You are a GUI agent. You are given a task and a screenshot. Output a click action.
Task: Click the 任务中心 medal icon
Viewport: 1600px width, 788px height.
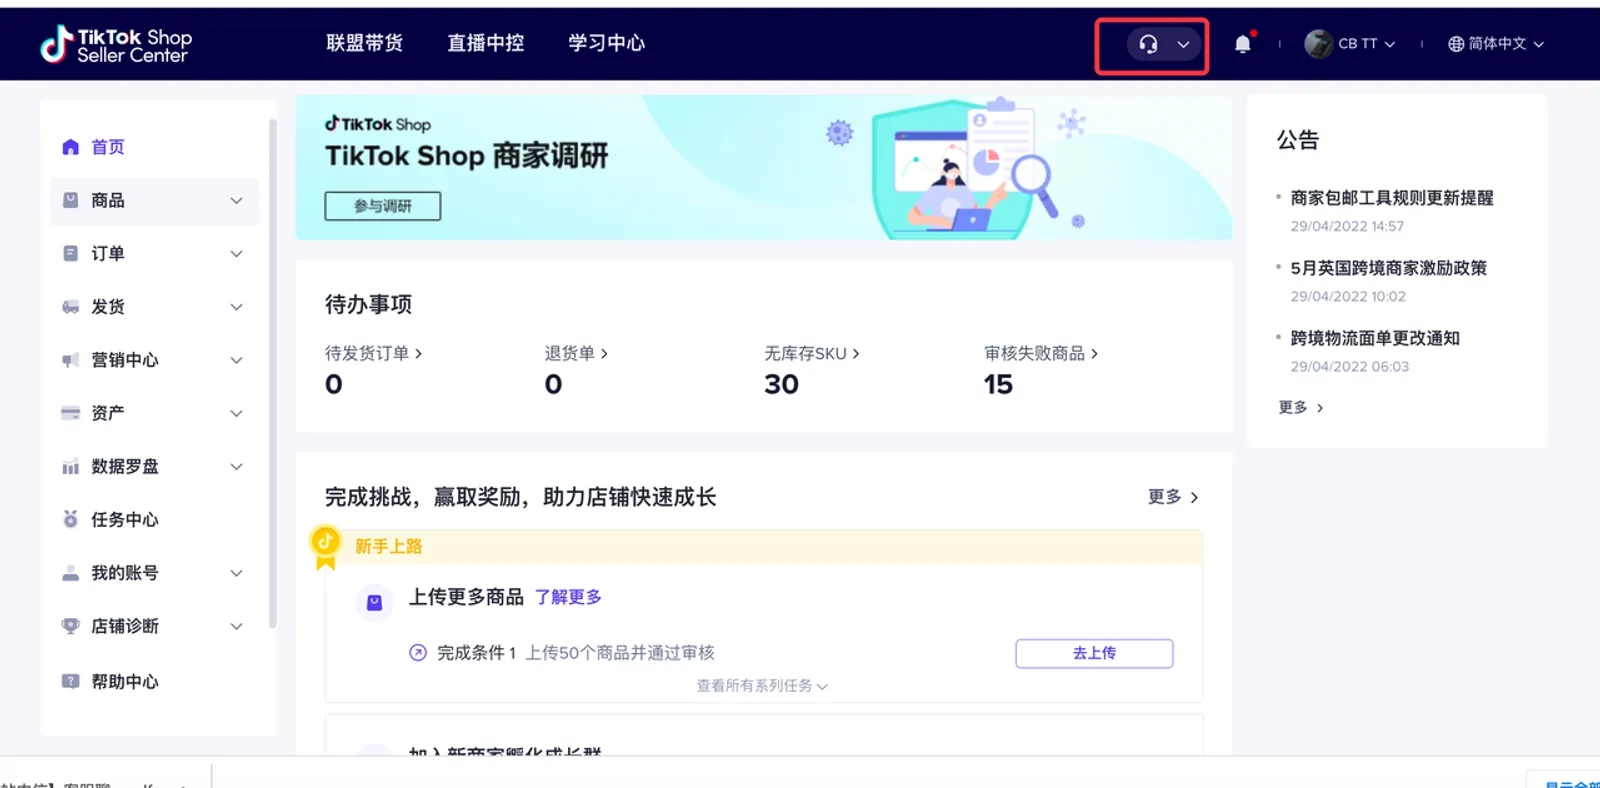coord(70,519)
